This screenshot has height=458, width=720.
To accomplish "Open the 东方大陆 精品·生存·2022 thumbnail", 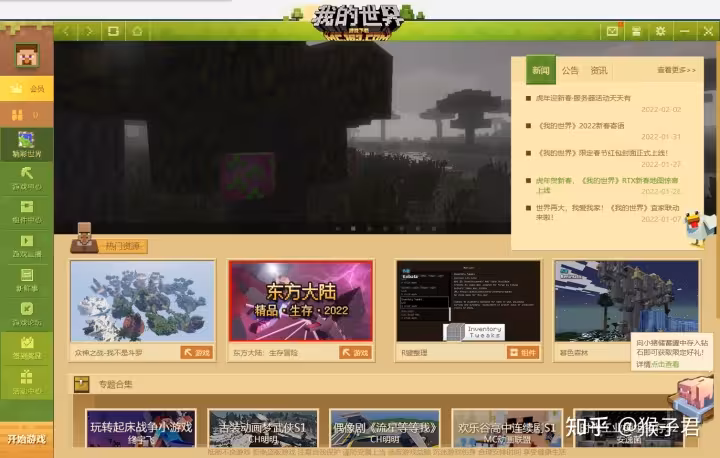I will click(301, 301).
